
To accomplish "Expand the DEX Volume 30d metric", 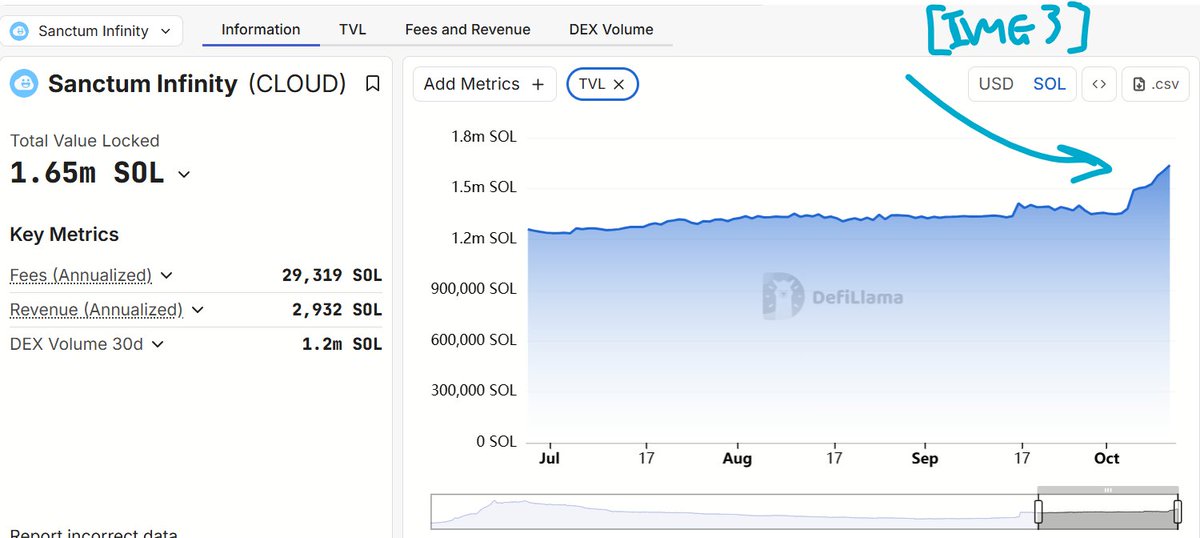I will point(157,344).
